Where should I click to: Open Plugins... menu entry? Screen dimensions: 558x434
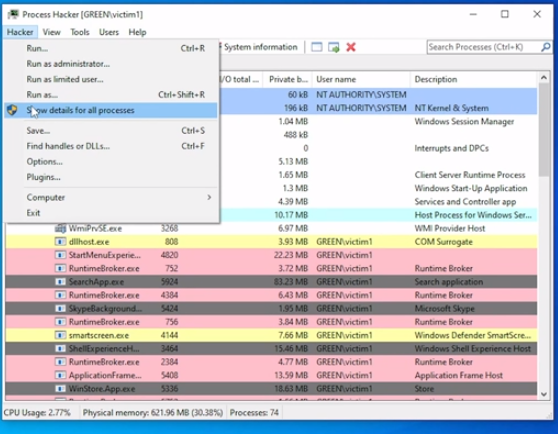pyautogui.click(x=111, y=177)
